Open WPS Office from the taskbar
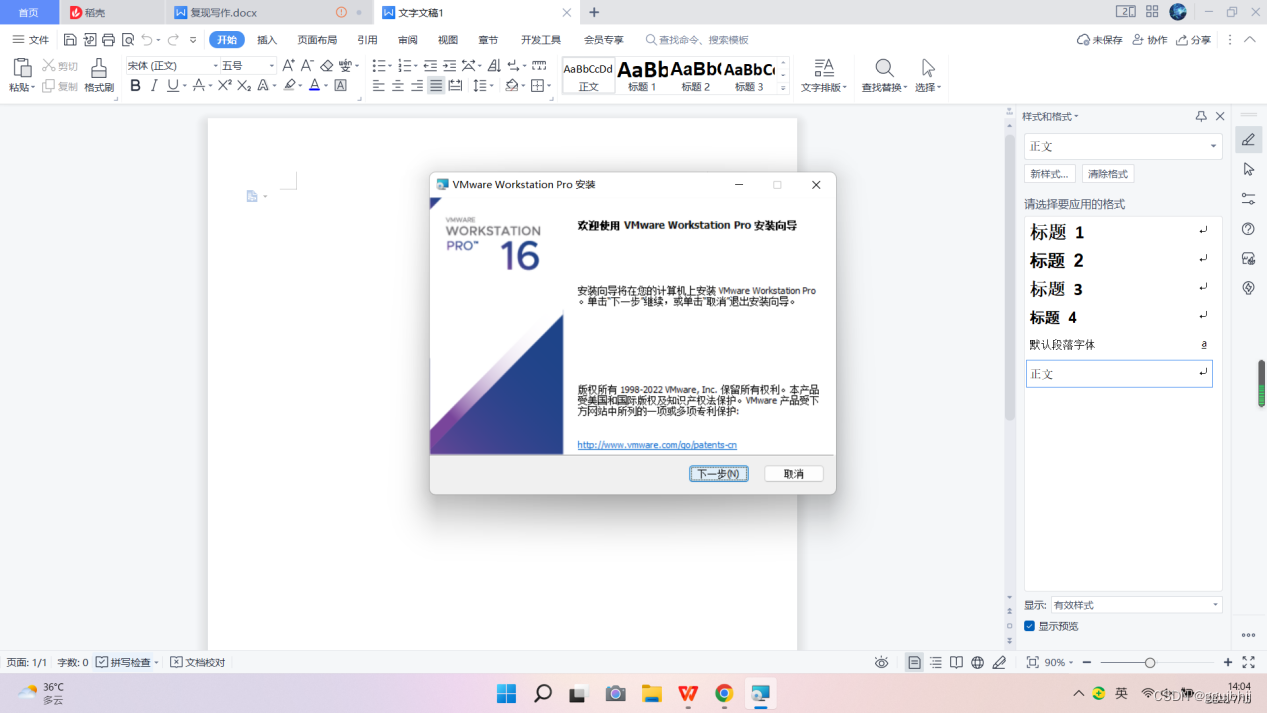This screenshot has width=1267, height=713. [688, 693]
